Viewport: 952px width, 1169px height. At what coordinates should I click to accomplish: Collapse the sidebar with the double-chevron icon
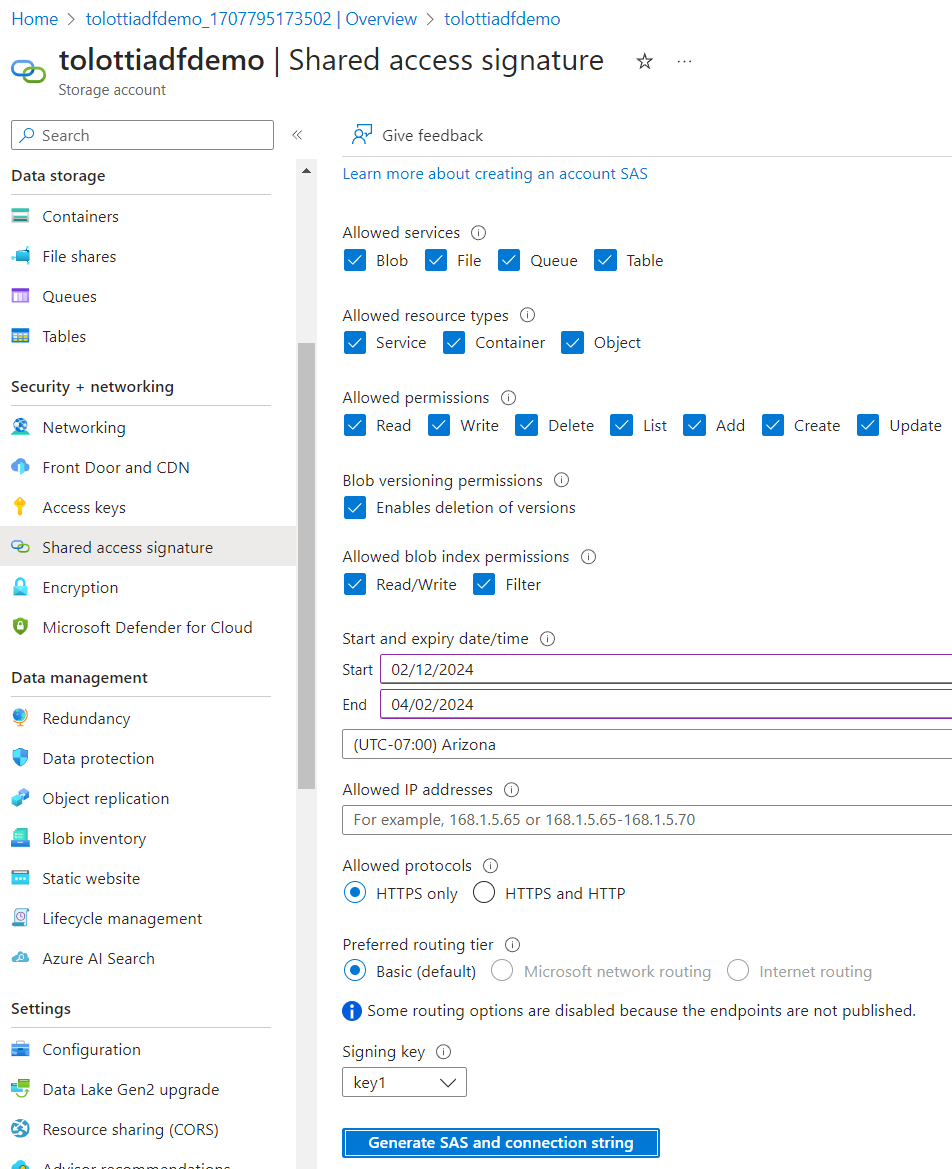click(x=297, y=135)
